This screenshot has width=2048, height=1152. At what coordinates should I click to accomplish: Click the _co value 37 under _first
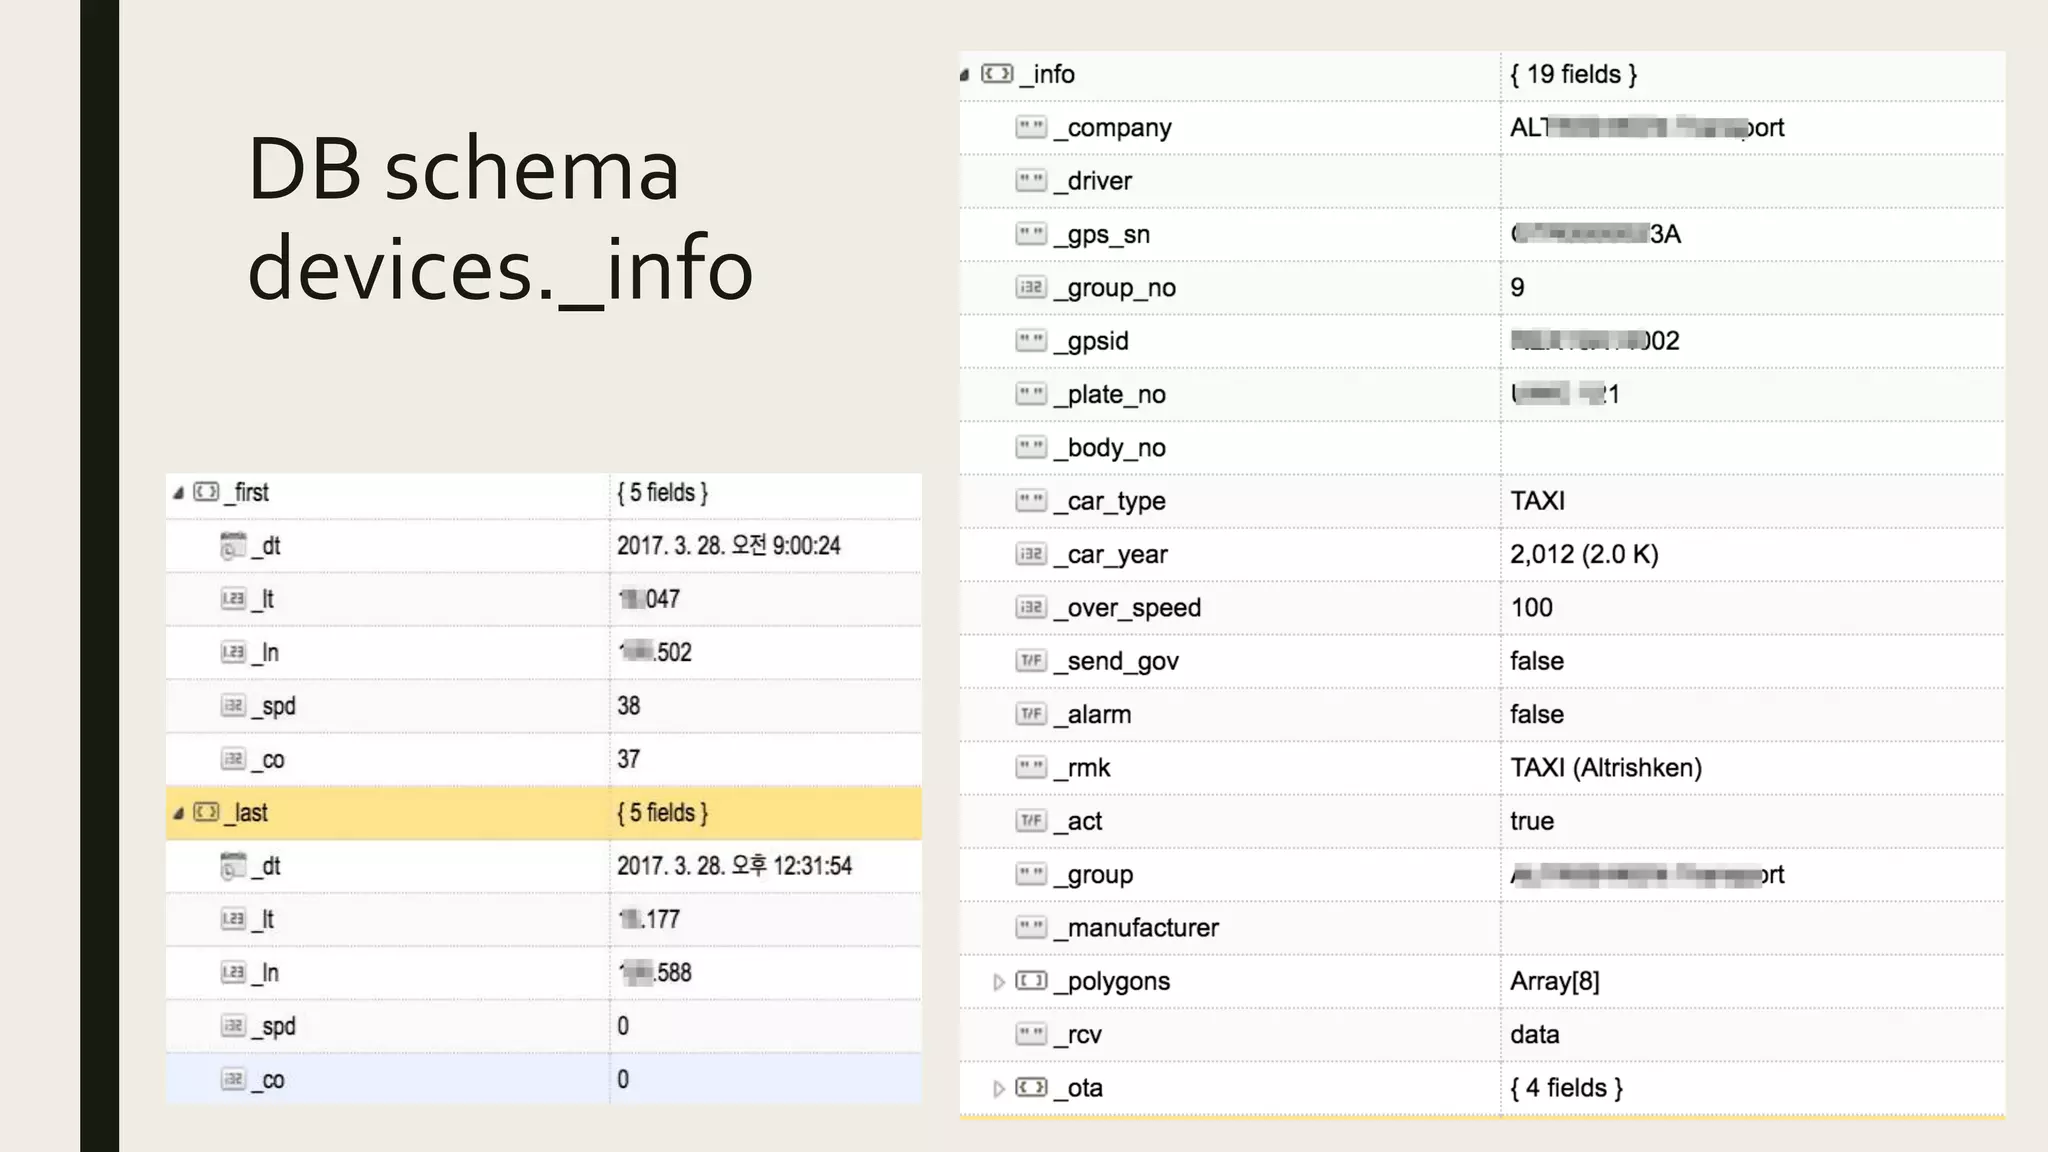tap(628, 759)
